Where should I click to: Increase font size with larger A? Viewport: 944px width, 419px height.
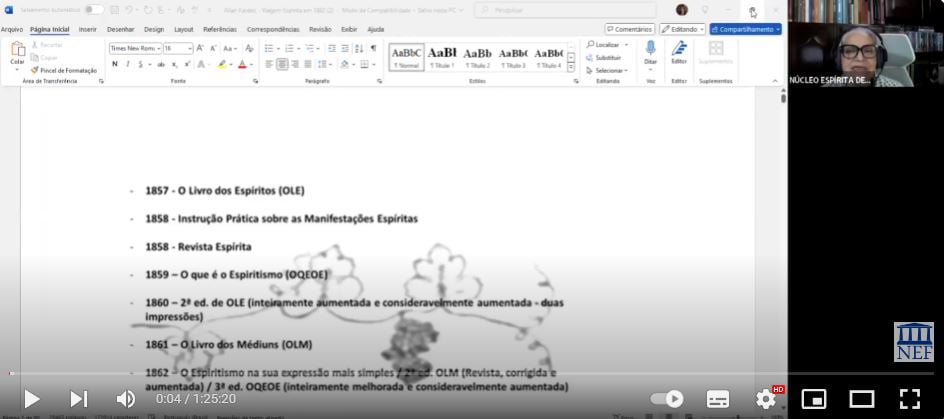pos(200,48)
